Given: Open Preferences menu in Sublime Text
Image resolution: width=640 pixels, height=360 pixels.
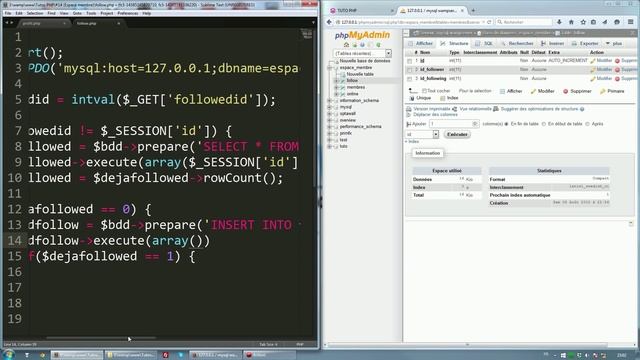Looking at the screenshot, I should pos(128,13).
